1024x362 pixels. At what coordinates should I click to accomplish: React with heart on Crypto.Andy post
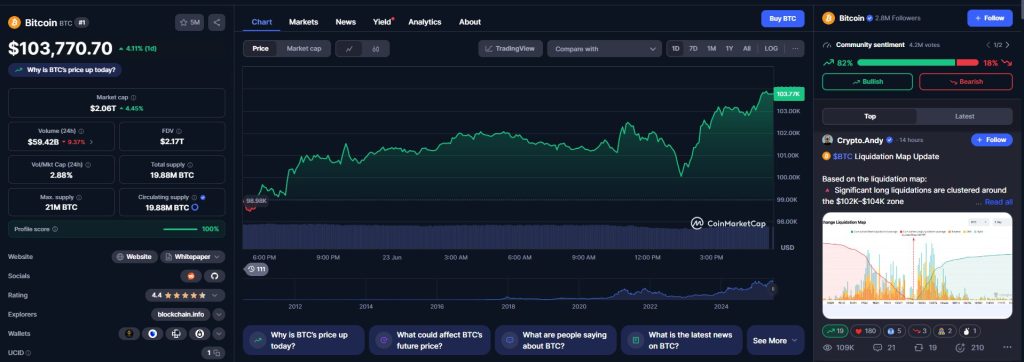pos(865,331)
